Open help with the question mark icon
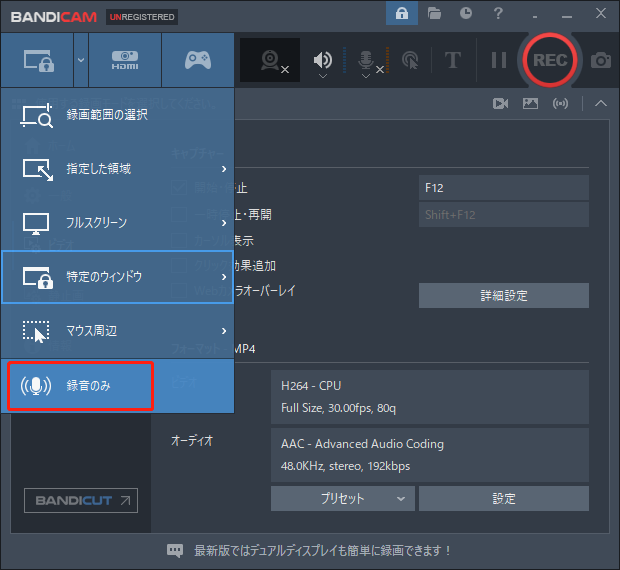 [498, 13]
